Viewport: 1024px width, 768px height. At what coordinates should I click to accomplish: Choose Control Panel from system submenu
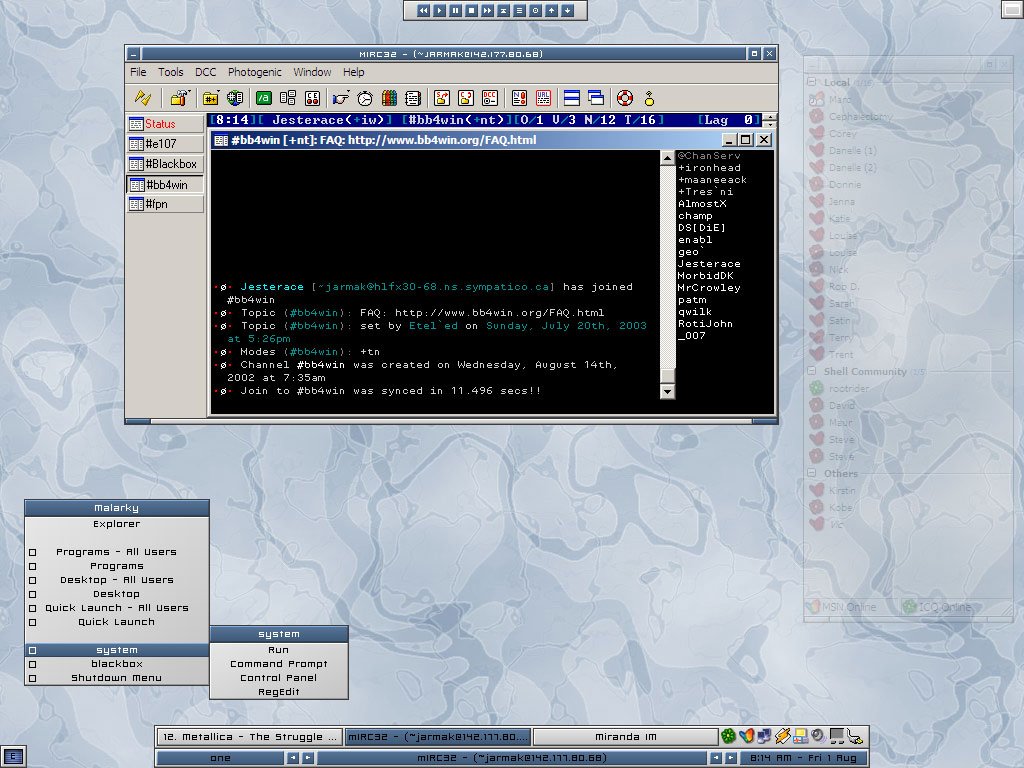279,678
